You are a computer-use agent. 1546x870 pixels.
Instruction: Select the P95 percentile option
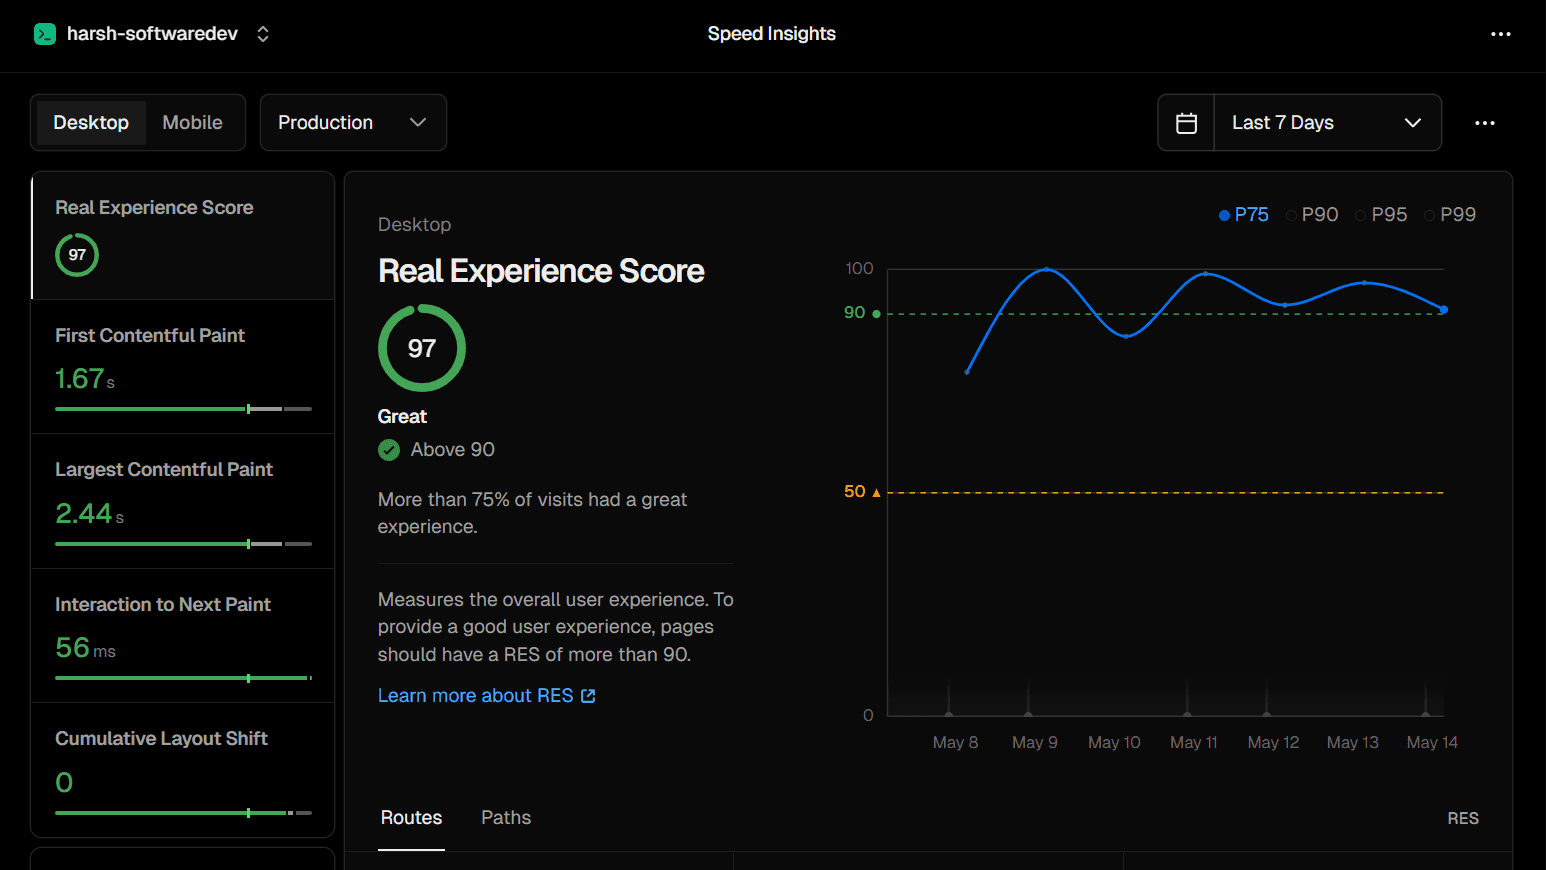[x=1381, y=215]
